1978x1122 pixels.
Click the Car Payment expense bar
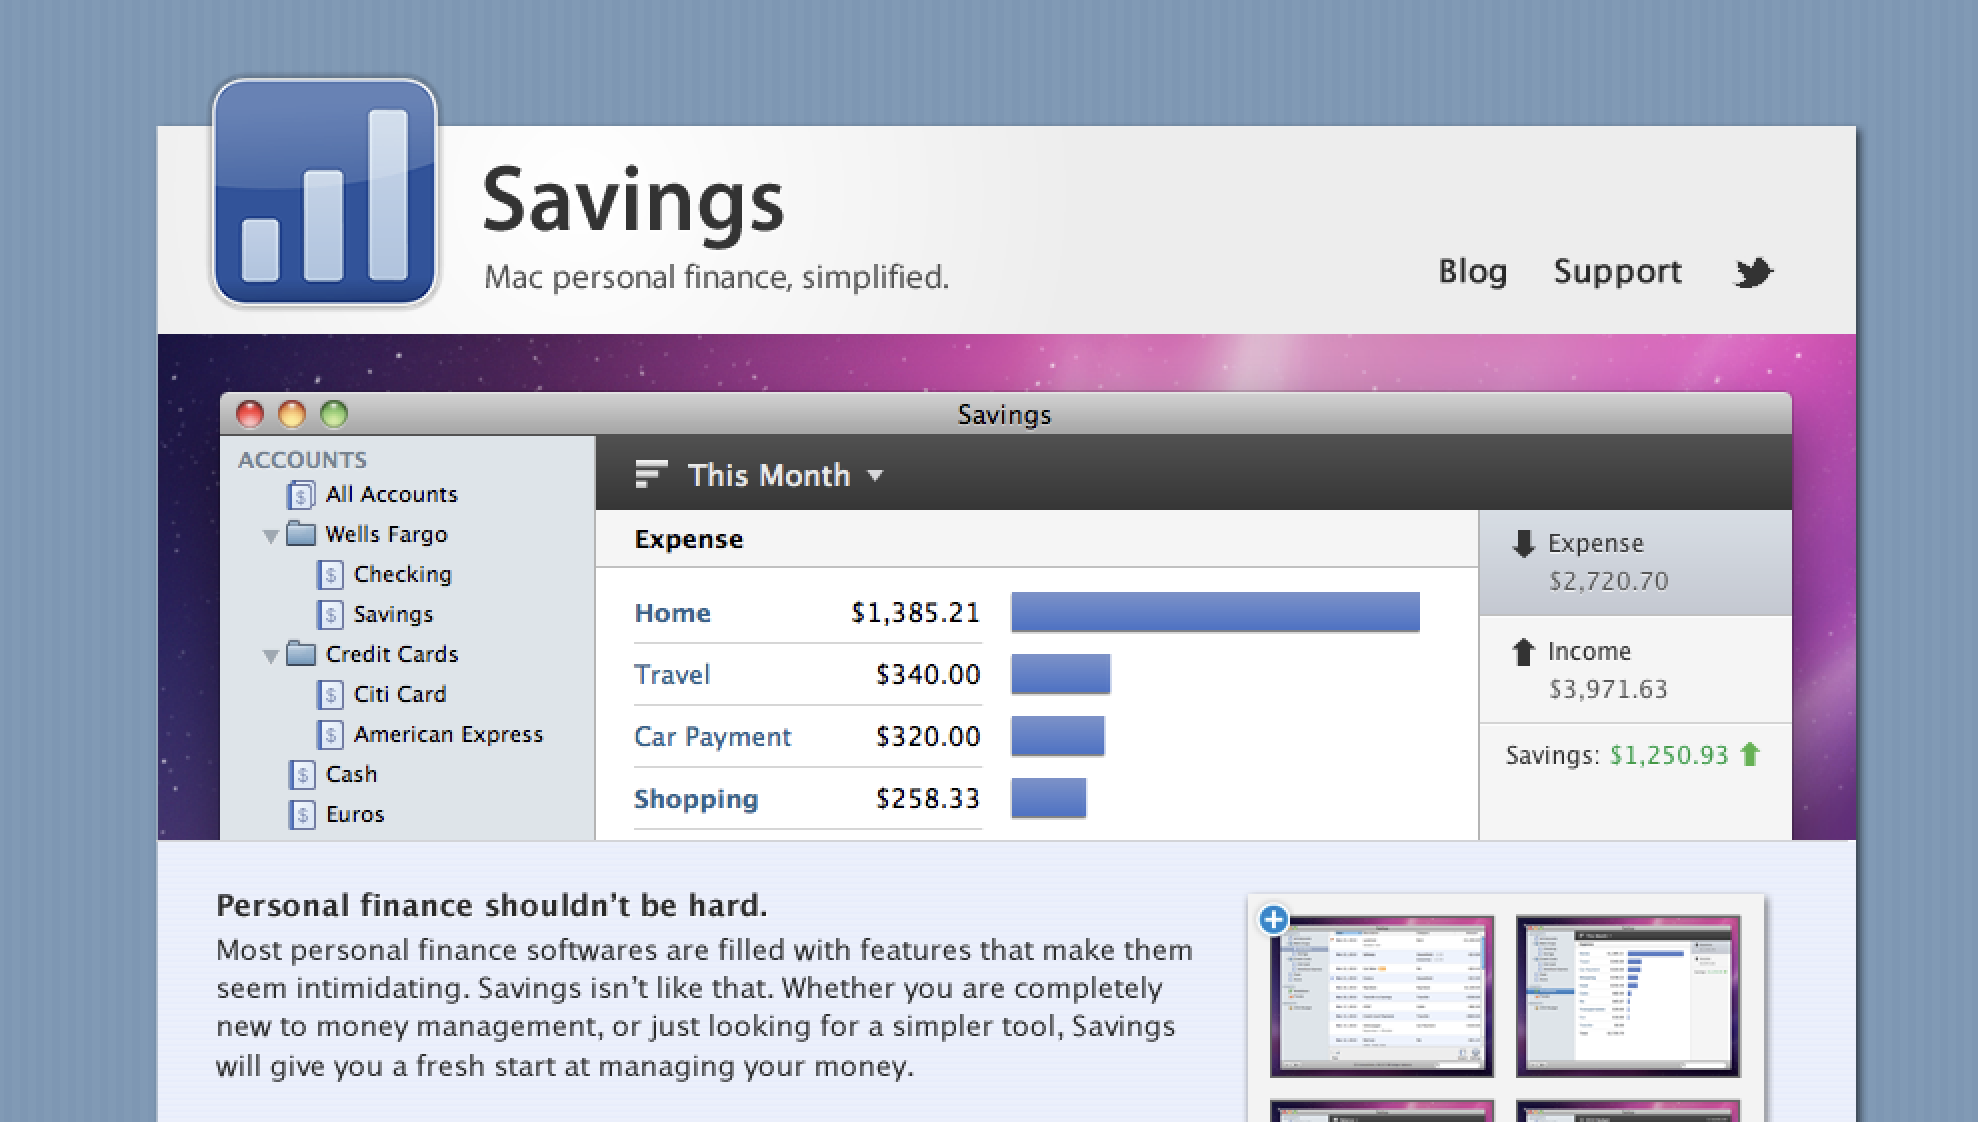click(1057, 736)
